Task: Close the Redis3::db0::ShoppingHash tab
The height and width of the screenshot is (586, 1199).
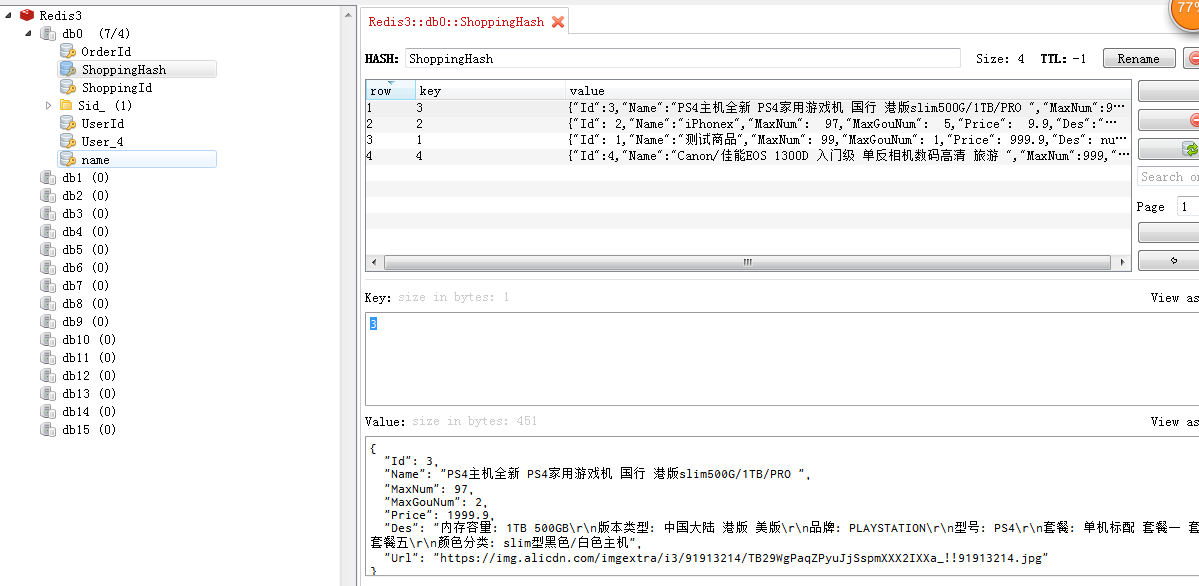Action: coord(557,22)
